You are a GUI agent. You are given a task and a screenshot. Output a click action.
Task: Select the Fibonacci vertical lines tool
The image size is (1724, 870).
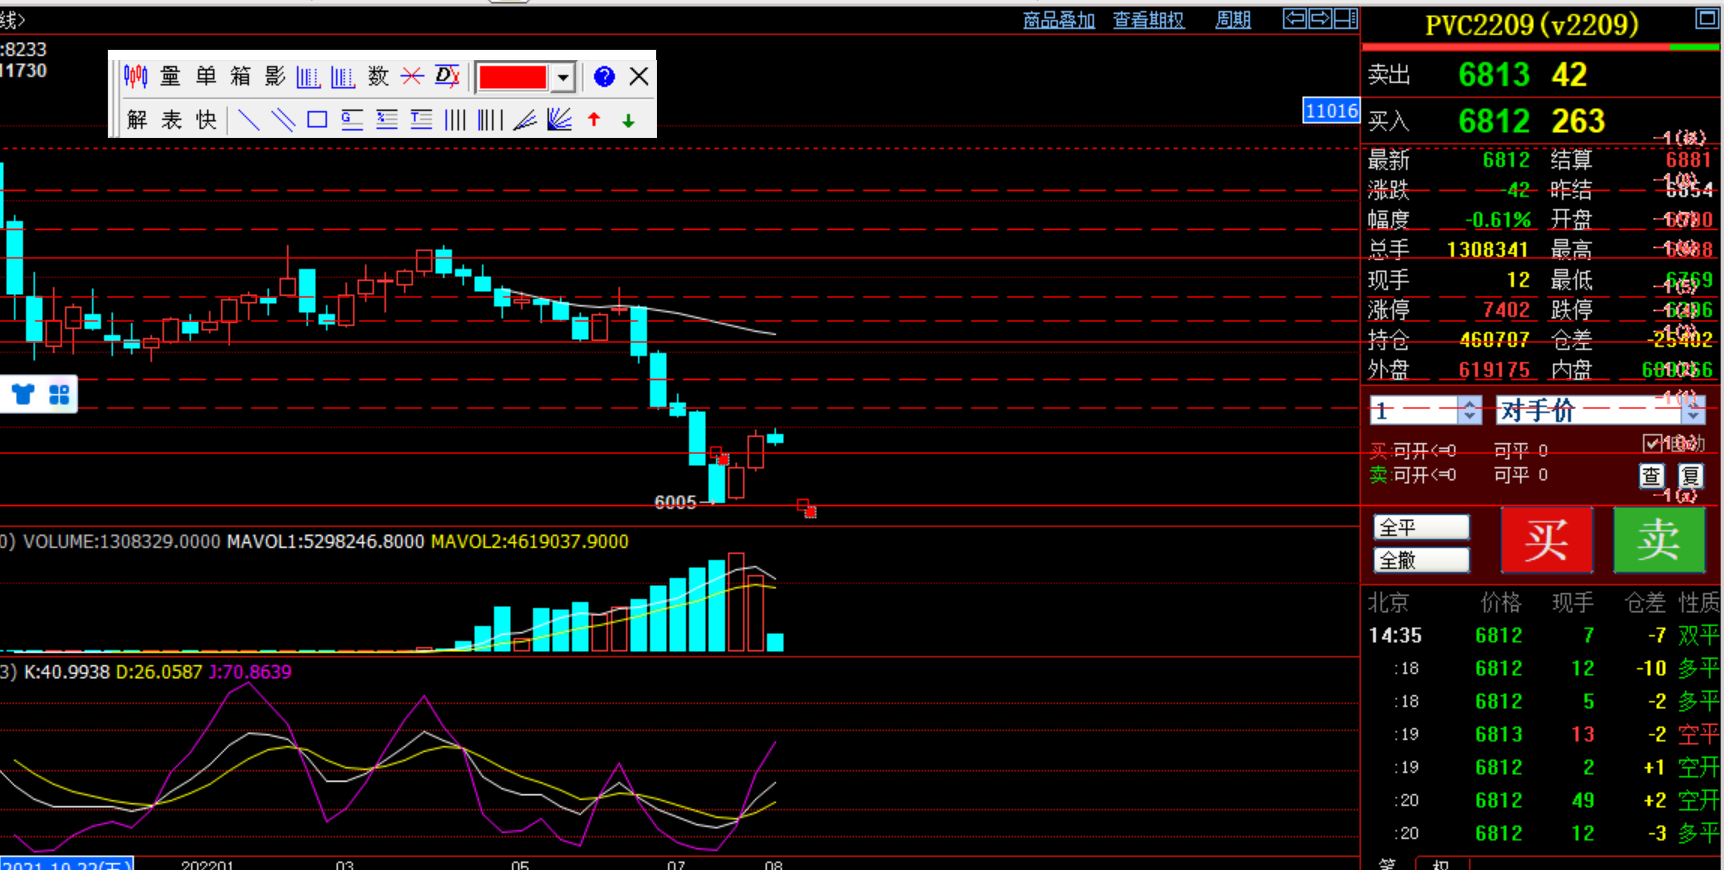click(x=490, y=120)
